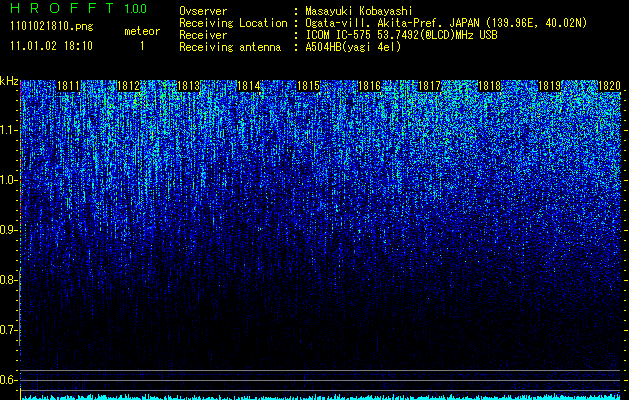Click the meteor count value 1
This screenshot has height=400, width=629.
[x=142, y=46]
